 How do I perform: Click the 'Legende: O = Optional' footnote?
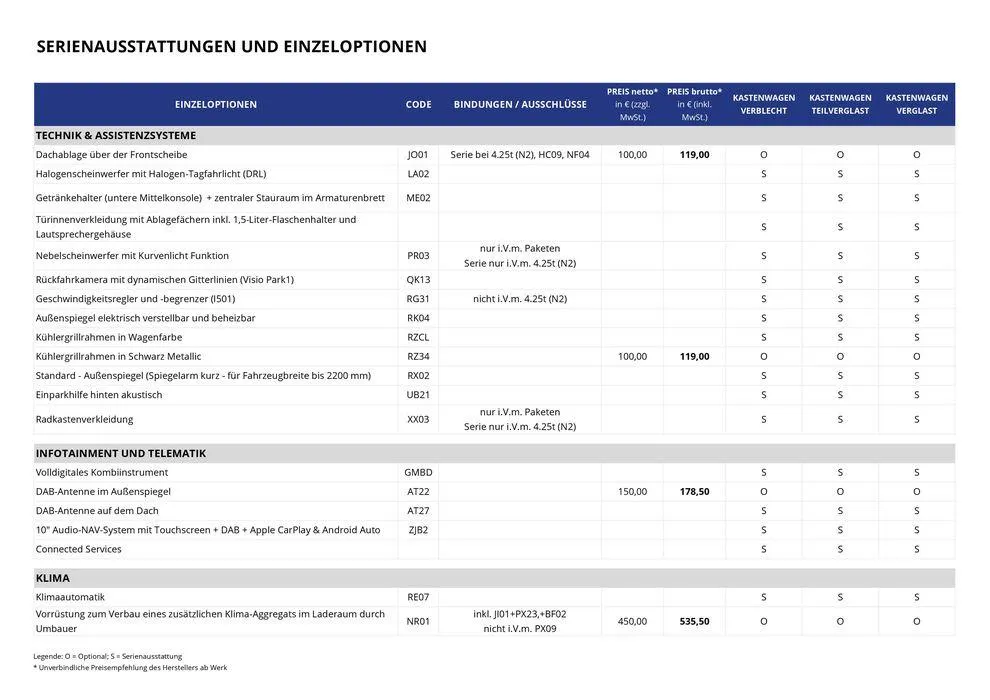[108, 656]
